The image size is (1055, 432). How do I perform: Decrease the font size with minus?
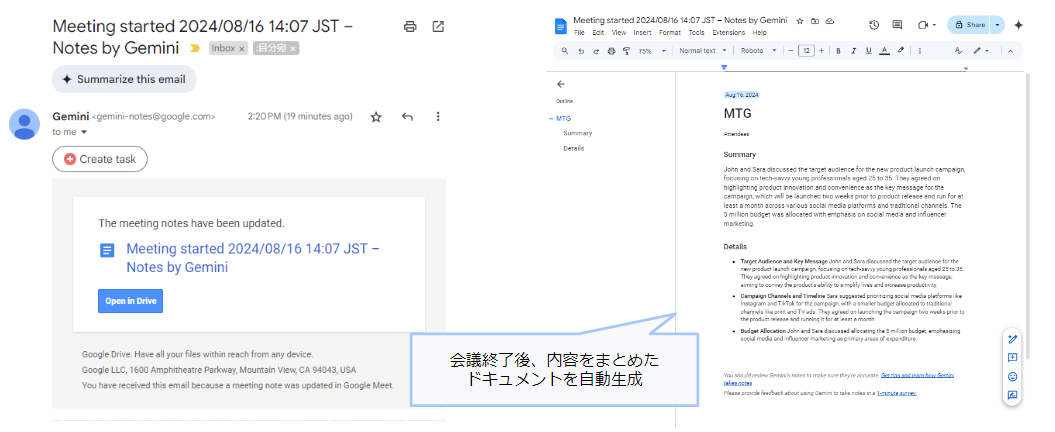point(791,50)
